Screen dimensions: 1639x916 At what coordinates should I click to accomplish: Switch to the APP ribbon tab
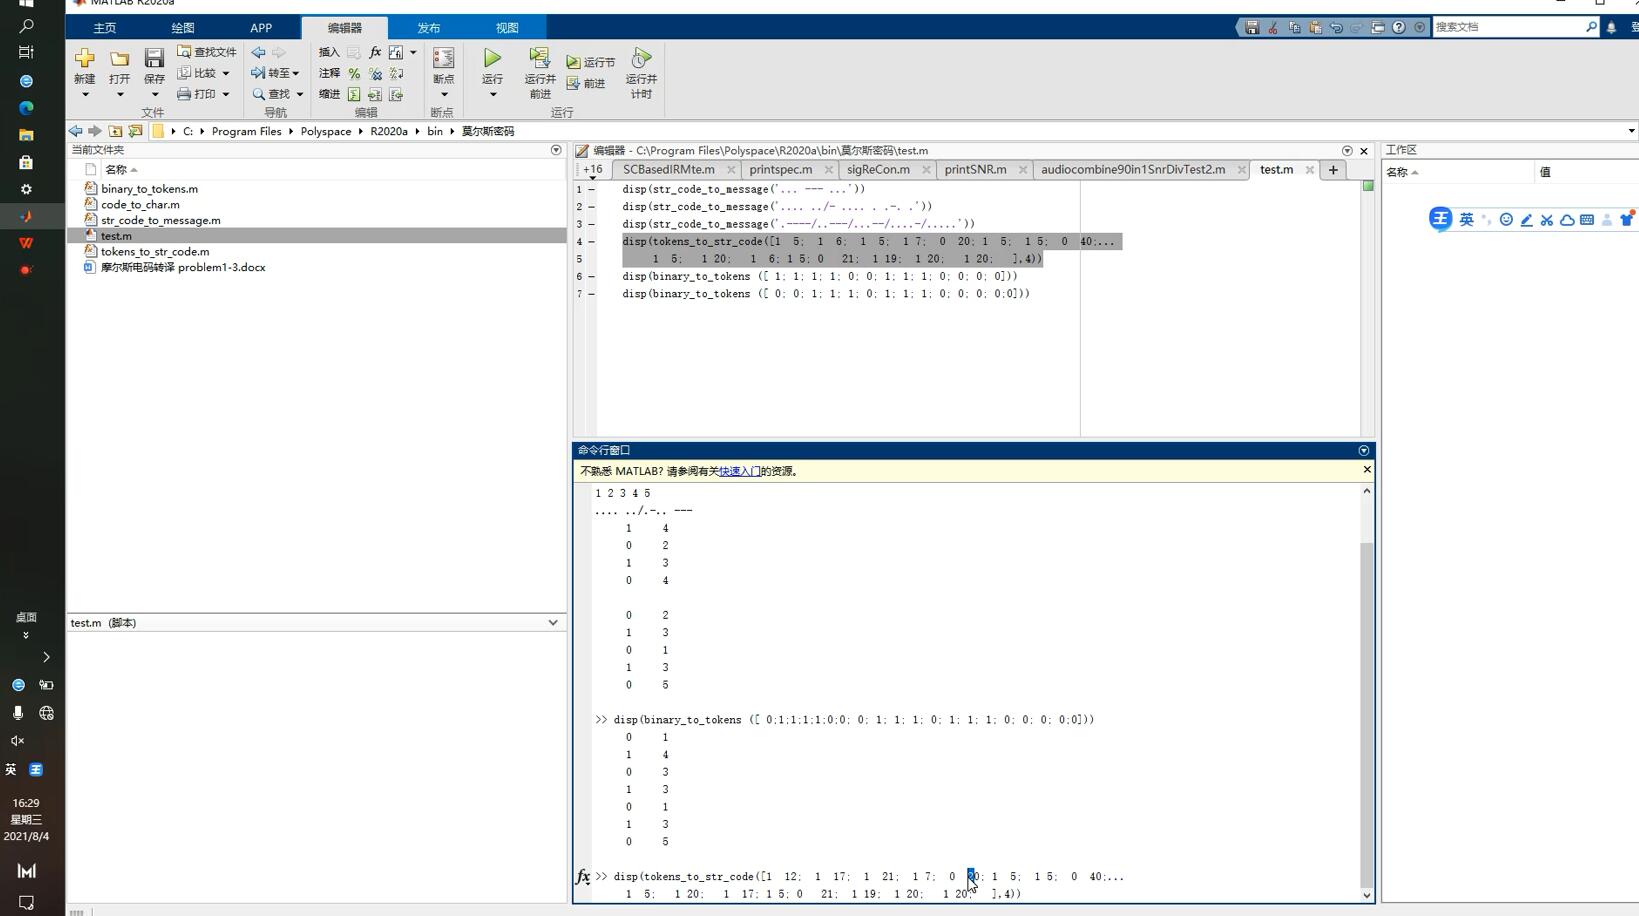261,28
